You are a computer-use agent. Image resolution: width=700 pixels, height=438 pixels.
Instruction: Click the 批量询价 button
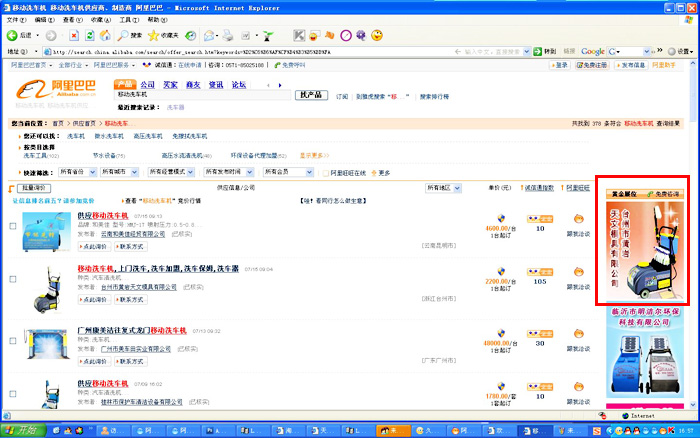pyautogui.click(x=33, y=188)
